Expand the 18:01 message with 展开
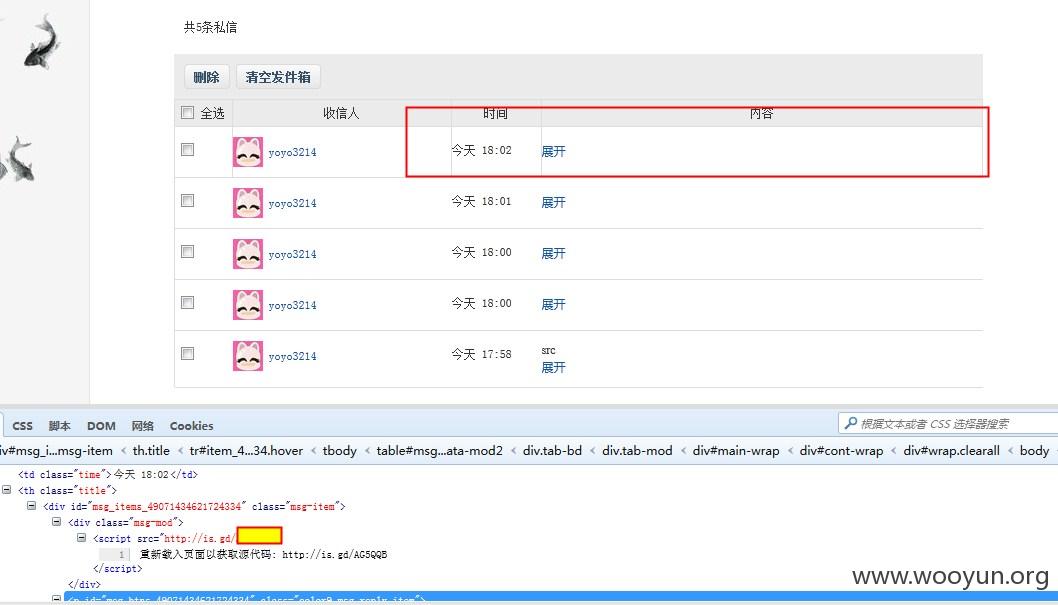Image resolution: width=1058 pixels, height=605 pixels. (x=553, y=202)
